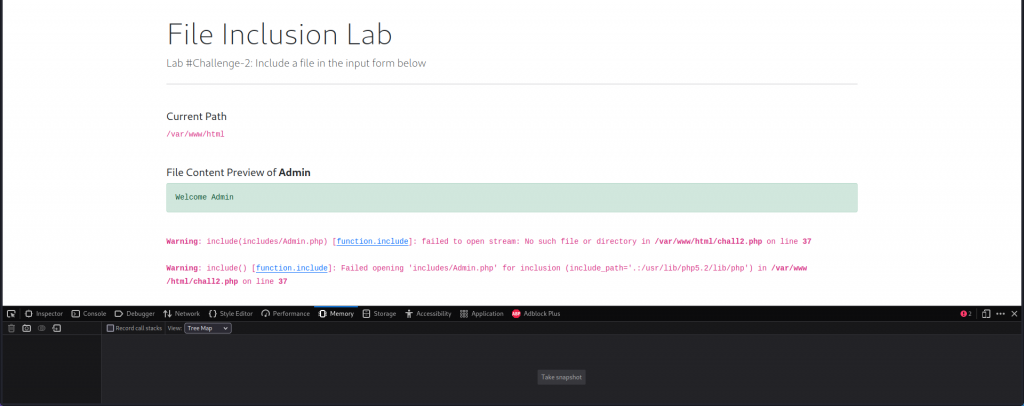
Task: Select the Network tab
Action: 181,313
